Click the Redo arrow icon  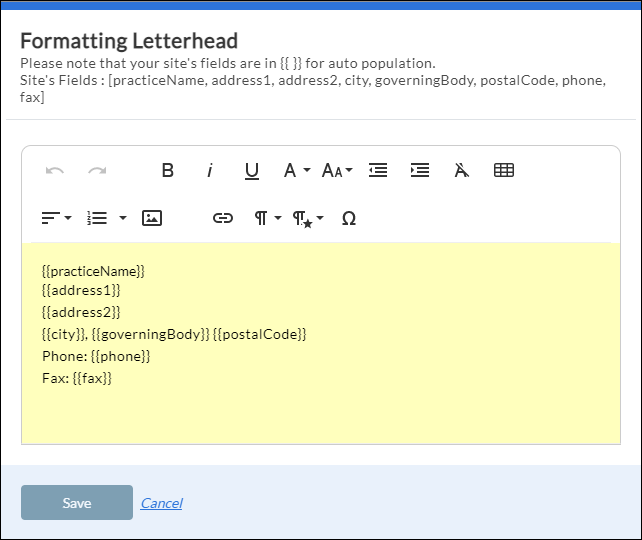(x=97, y=171)
